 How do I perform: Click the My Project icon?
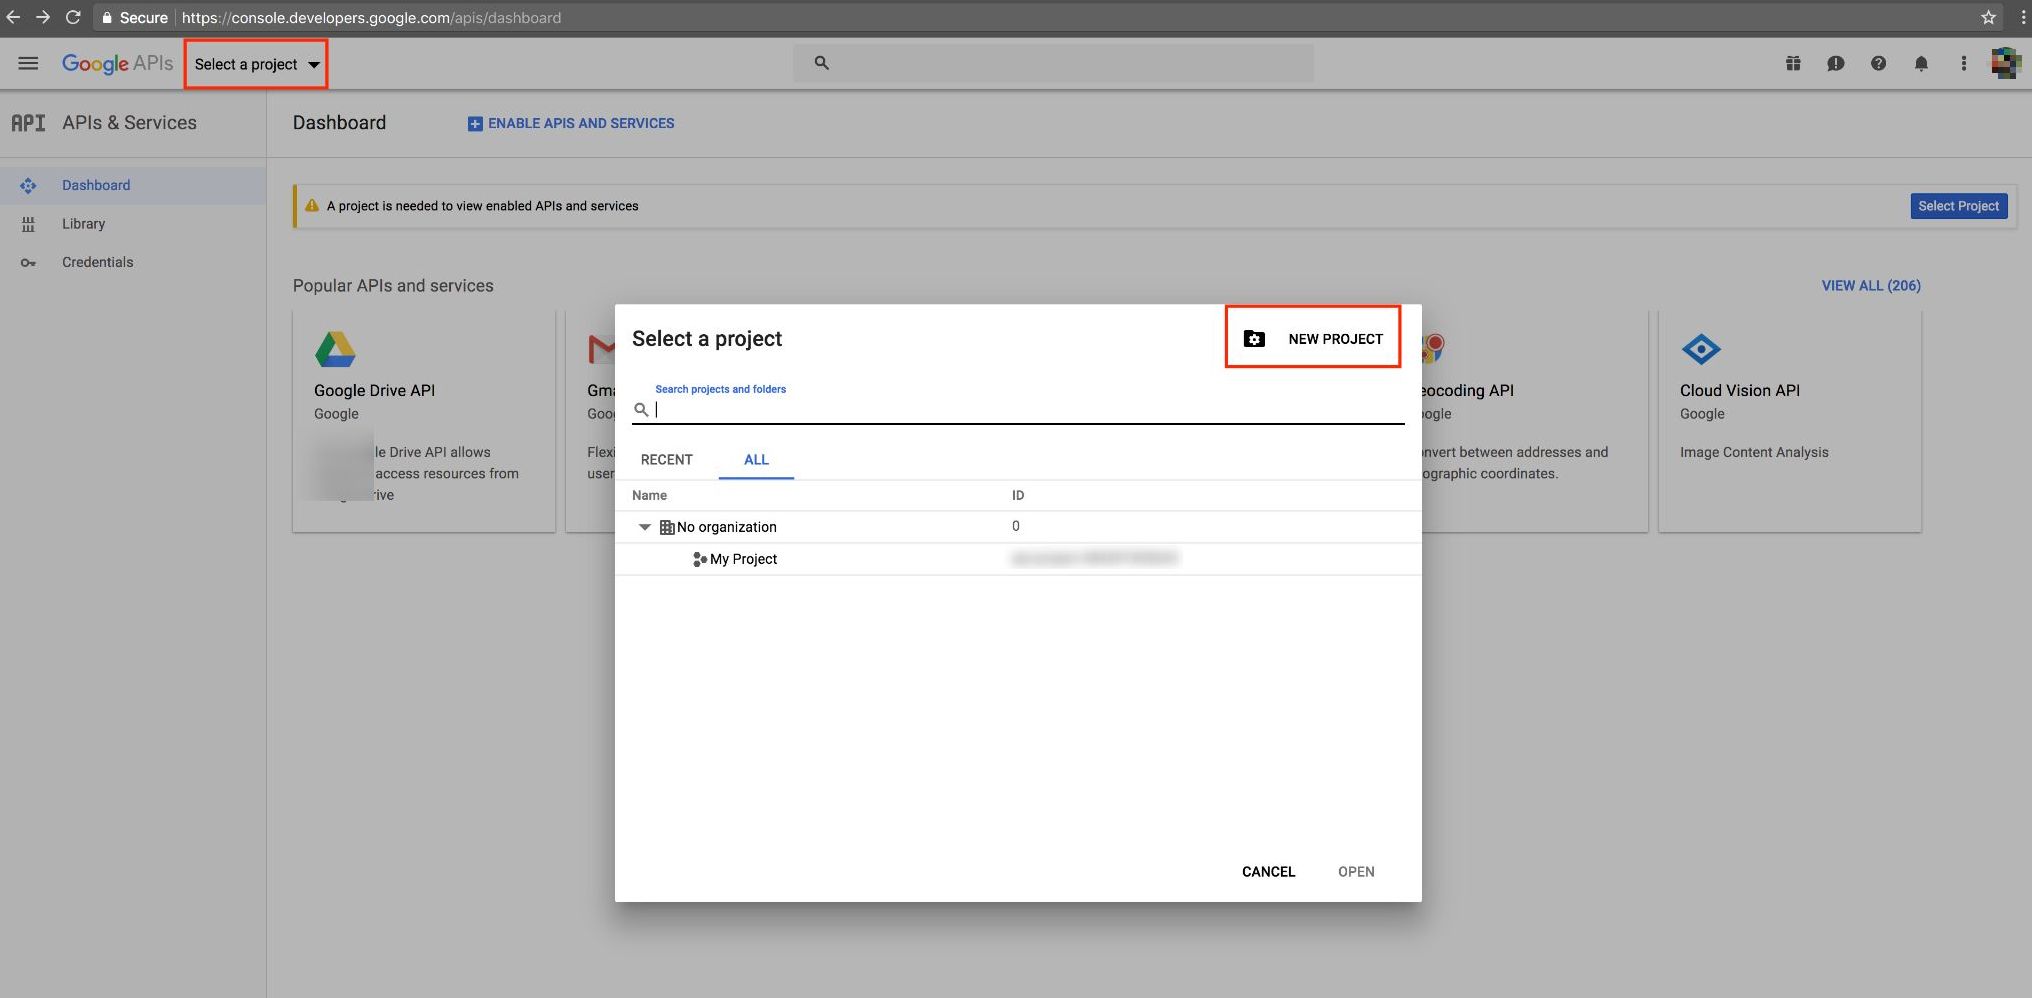[699, 559]
